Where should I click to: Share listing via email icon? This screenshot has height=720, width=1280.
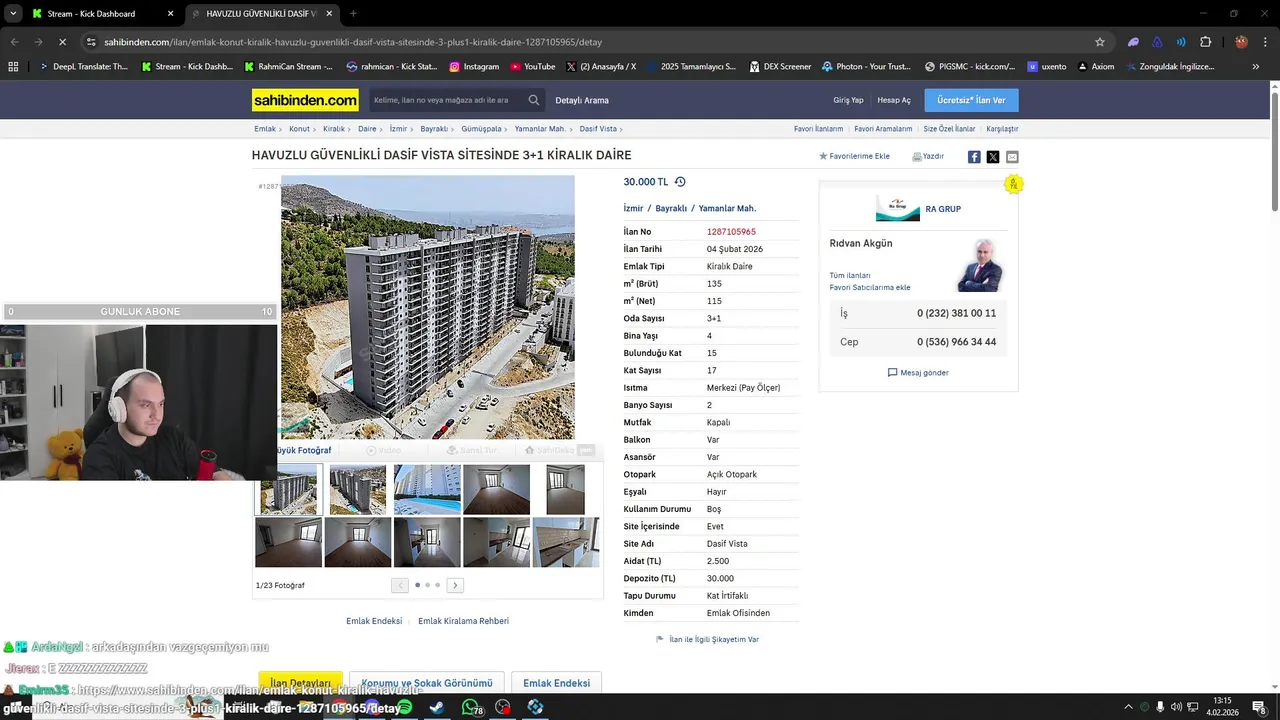[x=1012, y=157]
